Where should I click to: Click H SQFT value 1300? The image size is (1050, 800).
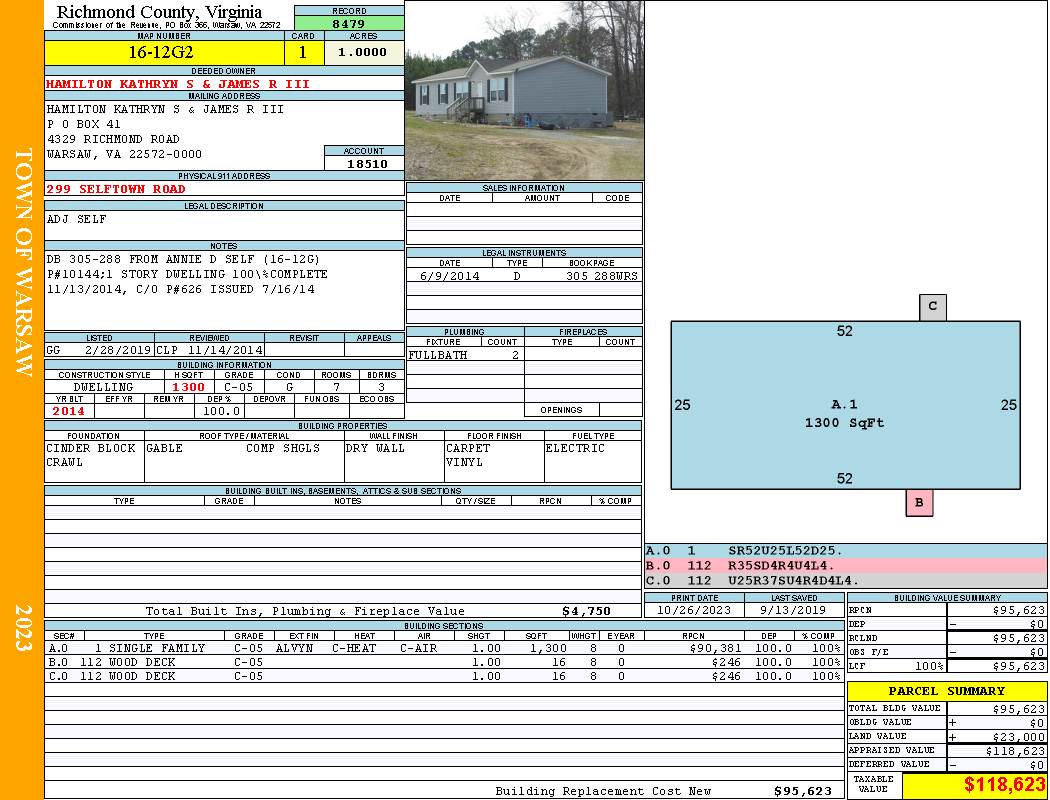coord(188,387)
